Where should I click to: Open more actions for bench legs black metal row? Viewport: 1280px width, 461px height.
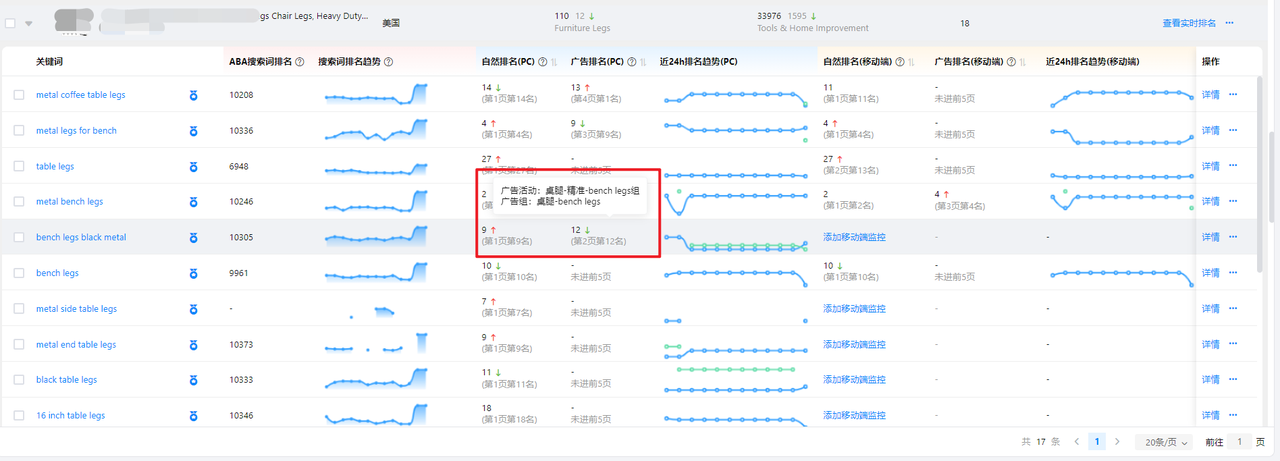(x=1233, y=237)
